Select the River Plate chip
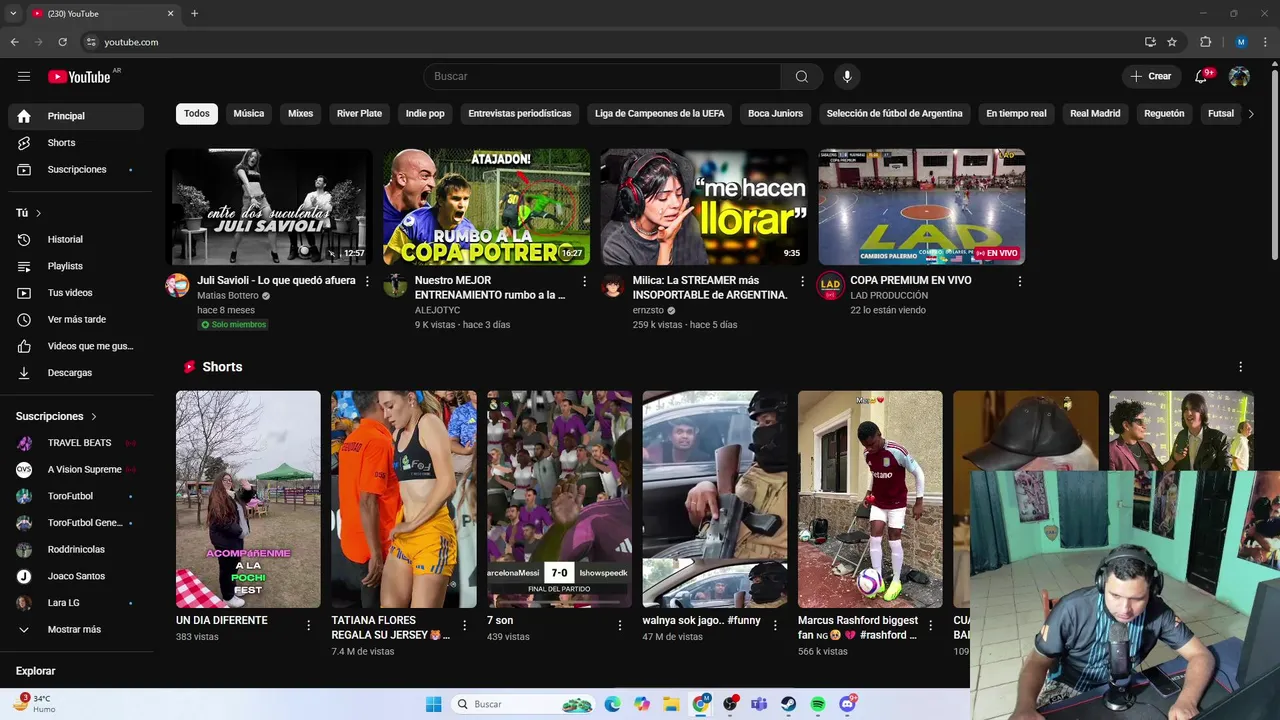Image resolution: width=1280 pixels, height=720 pixels. tap(359, 114)
